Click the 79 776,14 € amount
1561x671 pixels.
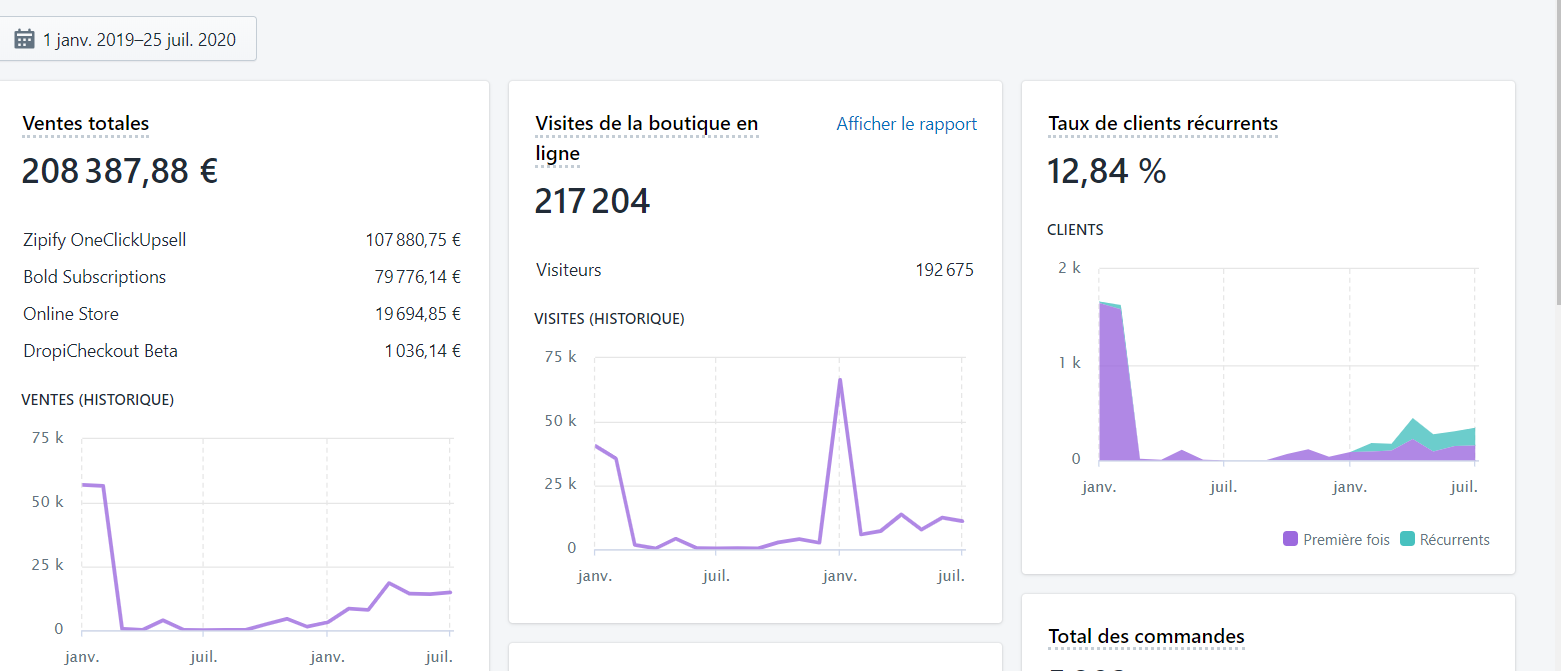pos(418,277)
